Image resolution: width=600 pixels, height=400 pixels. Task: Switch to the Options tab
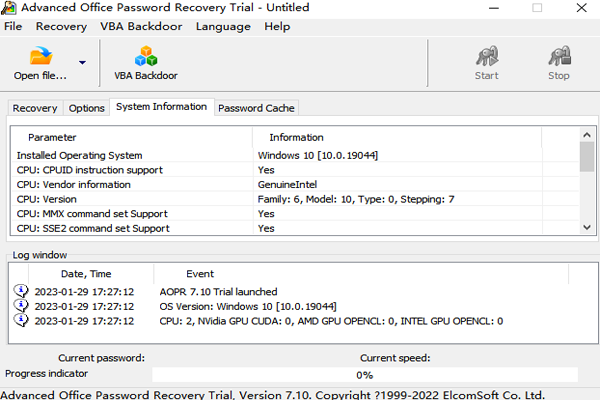point(86,108)
